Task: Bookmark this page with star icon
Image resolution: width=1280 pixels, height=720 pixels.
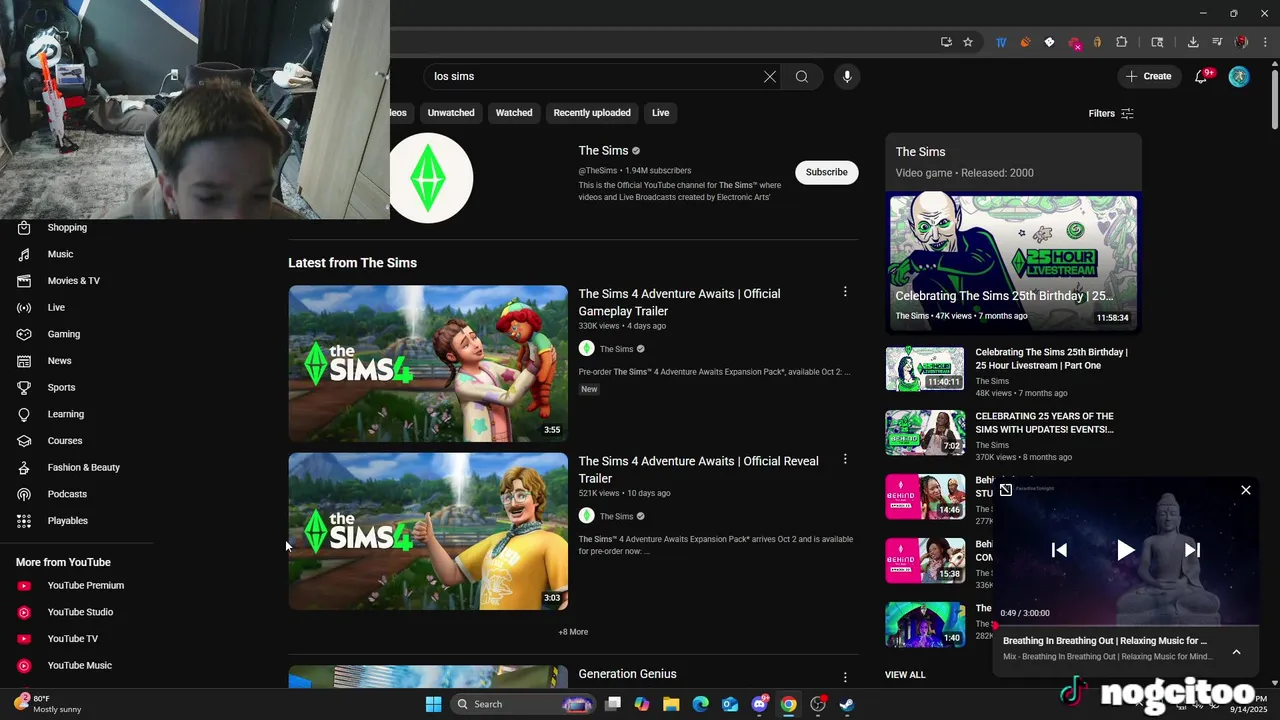Action: point(968,42)
